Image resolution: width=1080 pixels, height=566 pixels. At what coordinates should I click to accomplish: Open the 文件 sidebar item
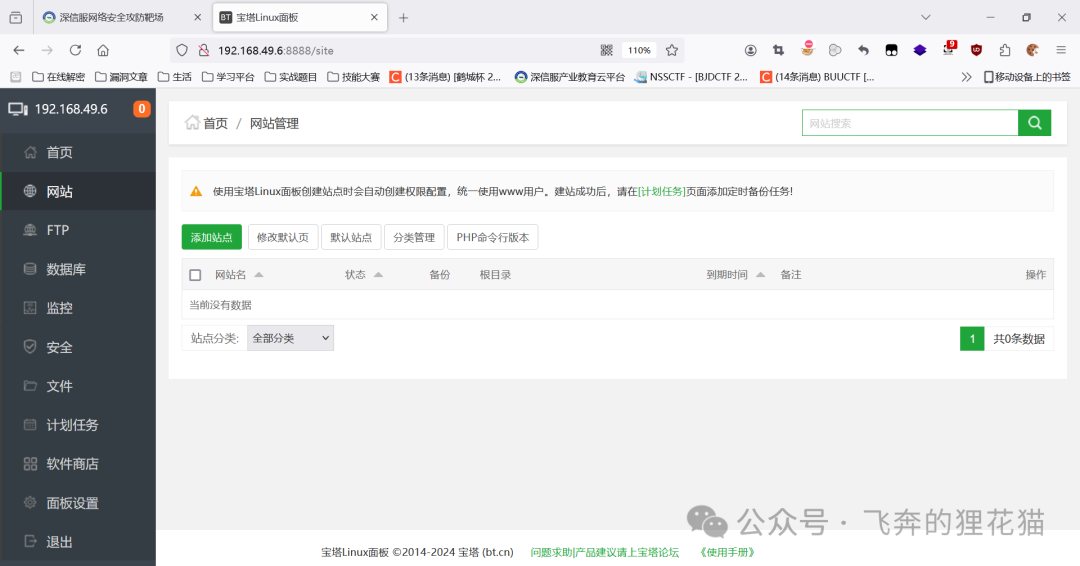click(78, 386)
